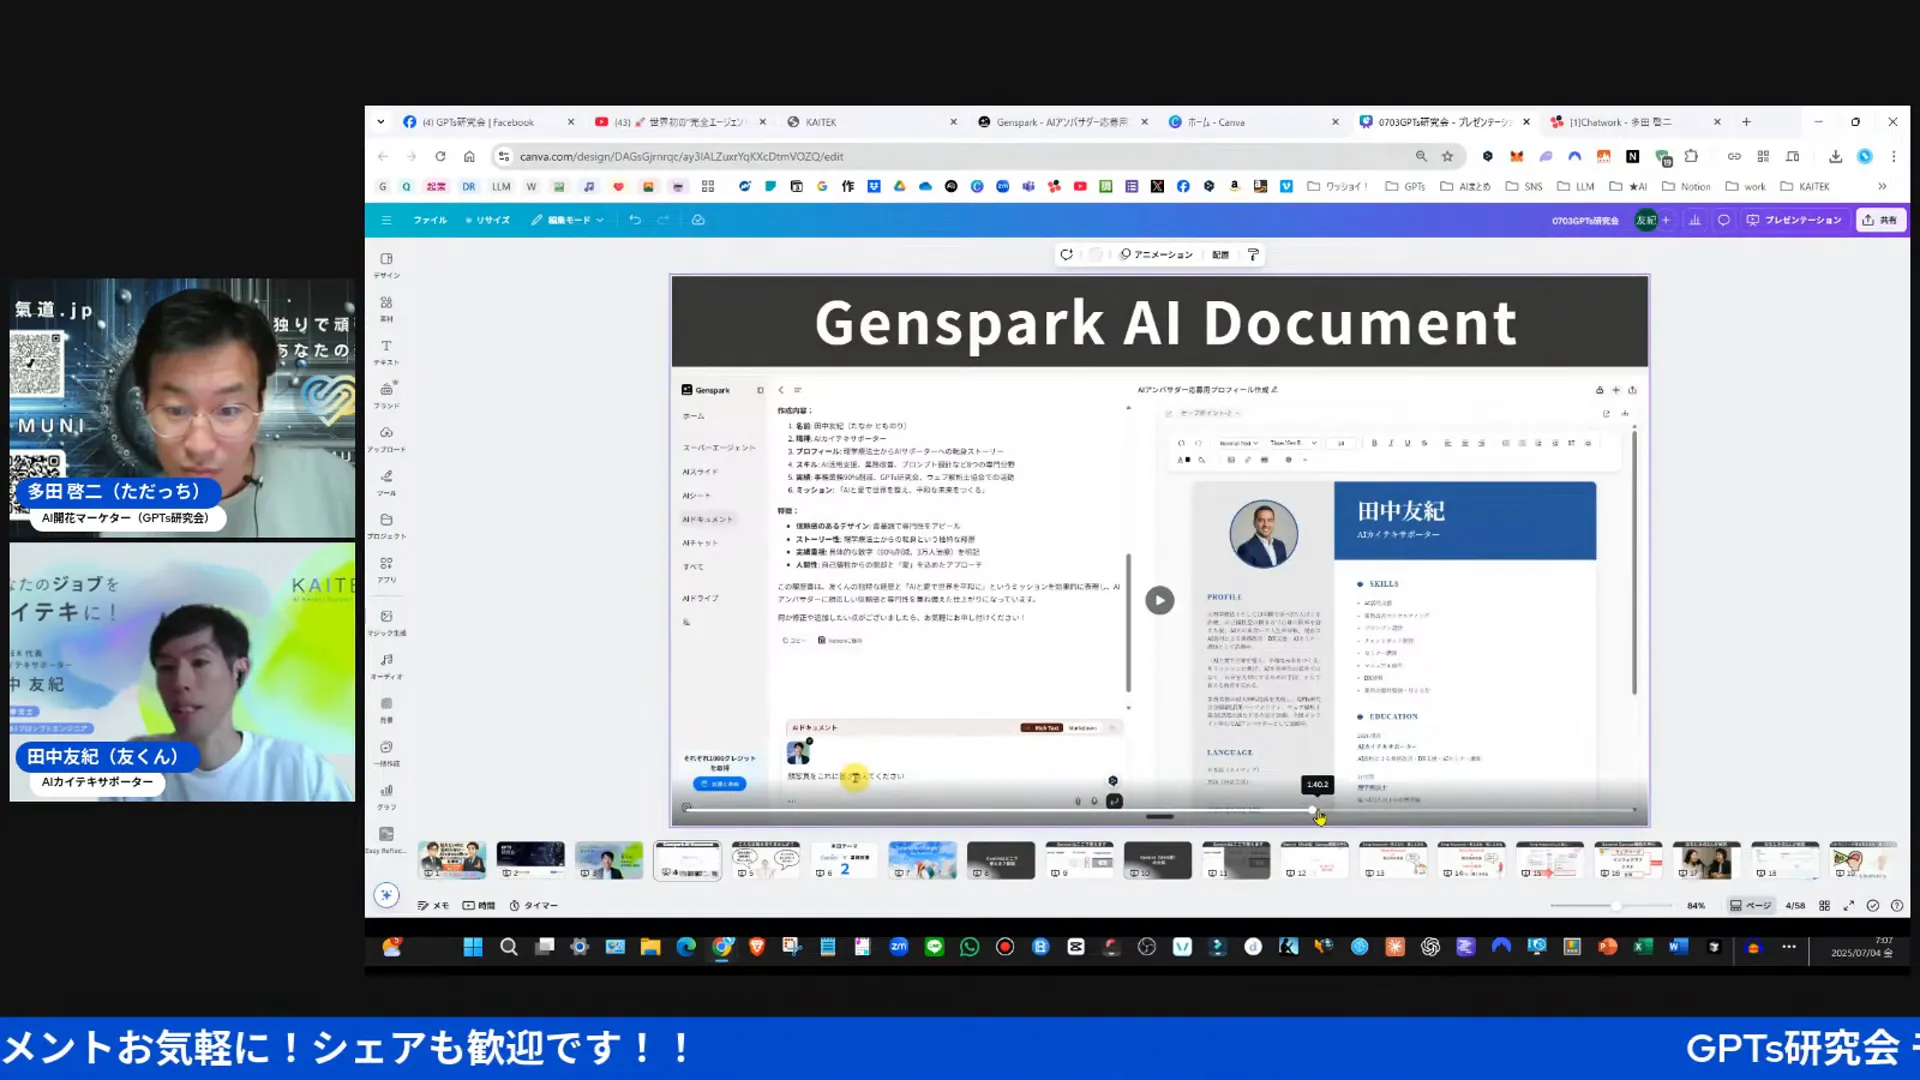
Task: Open the Canva help question-mark icon
Action: tap(1897, 906)
